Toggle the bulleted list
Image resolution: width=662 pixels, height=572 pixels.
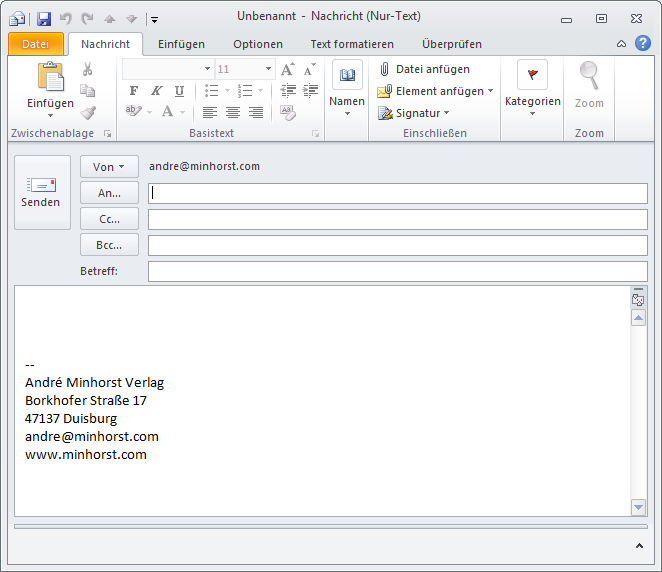click(211, 91)
